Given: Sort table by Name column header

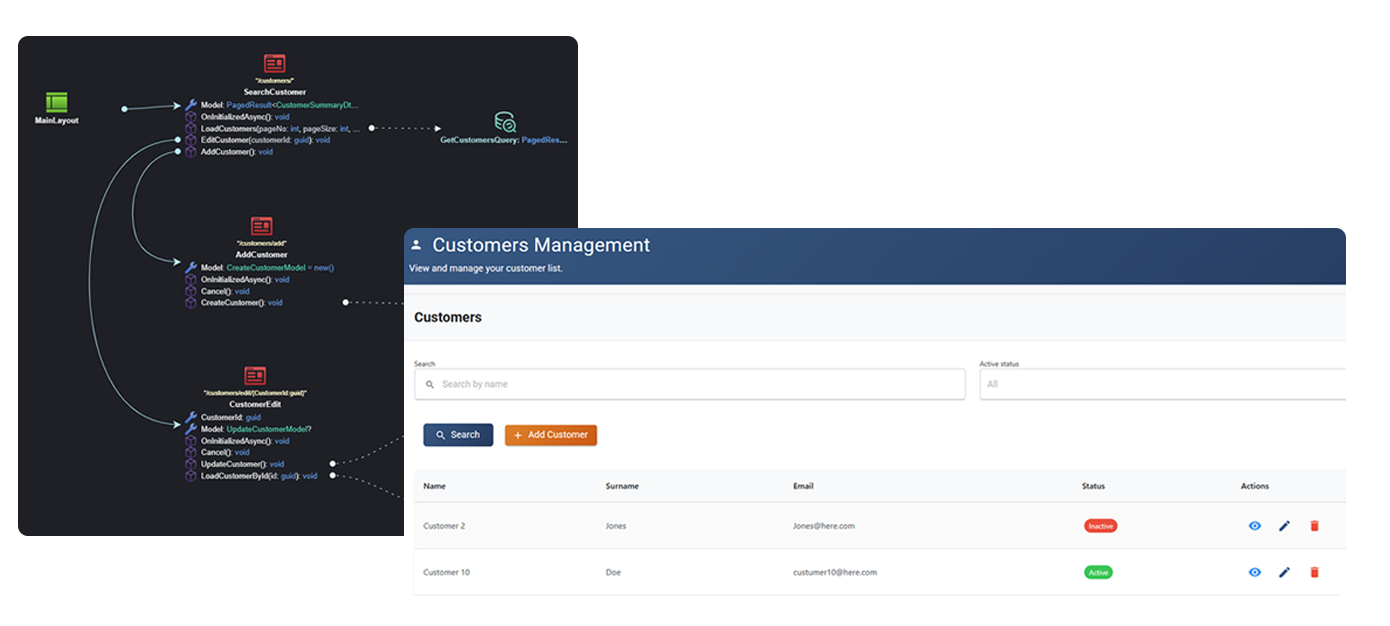Looking at the screenshot, I should (434, 486).
